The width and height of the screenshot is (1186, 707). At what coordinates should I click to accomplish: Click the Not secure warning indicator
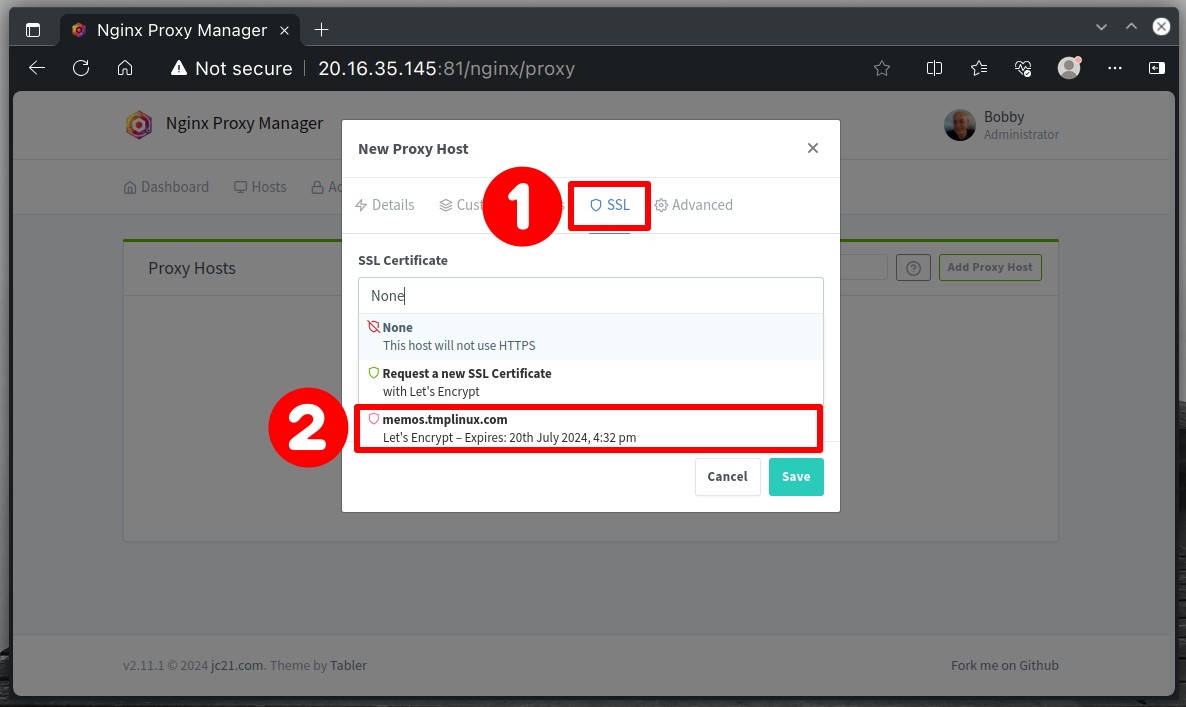231,68
